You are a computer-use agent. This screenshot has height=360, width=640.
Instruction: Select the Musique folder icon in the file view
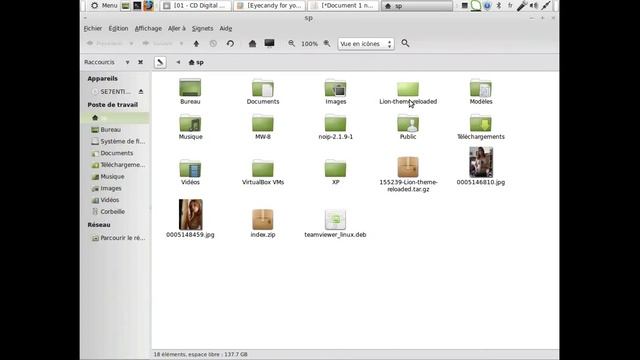point(190,123)
